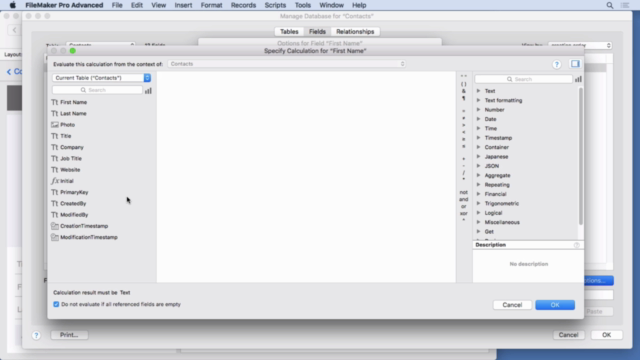Click in the fields search box
Viewport: 640px width, 360px height.
click(97, 90)
